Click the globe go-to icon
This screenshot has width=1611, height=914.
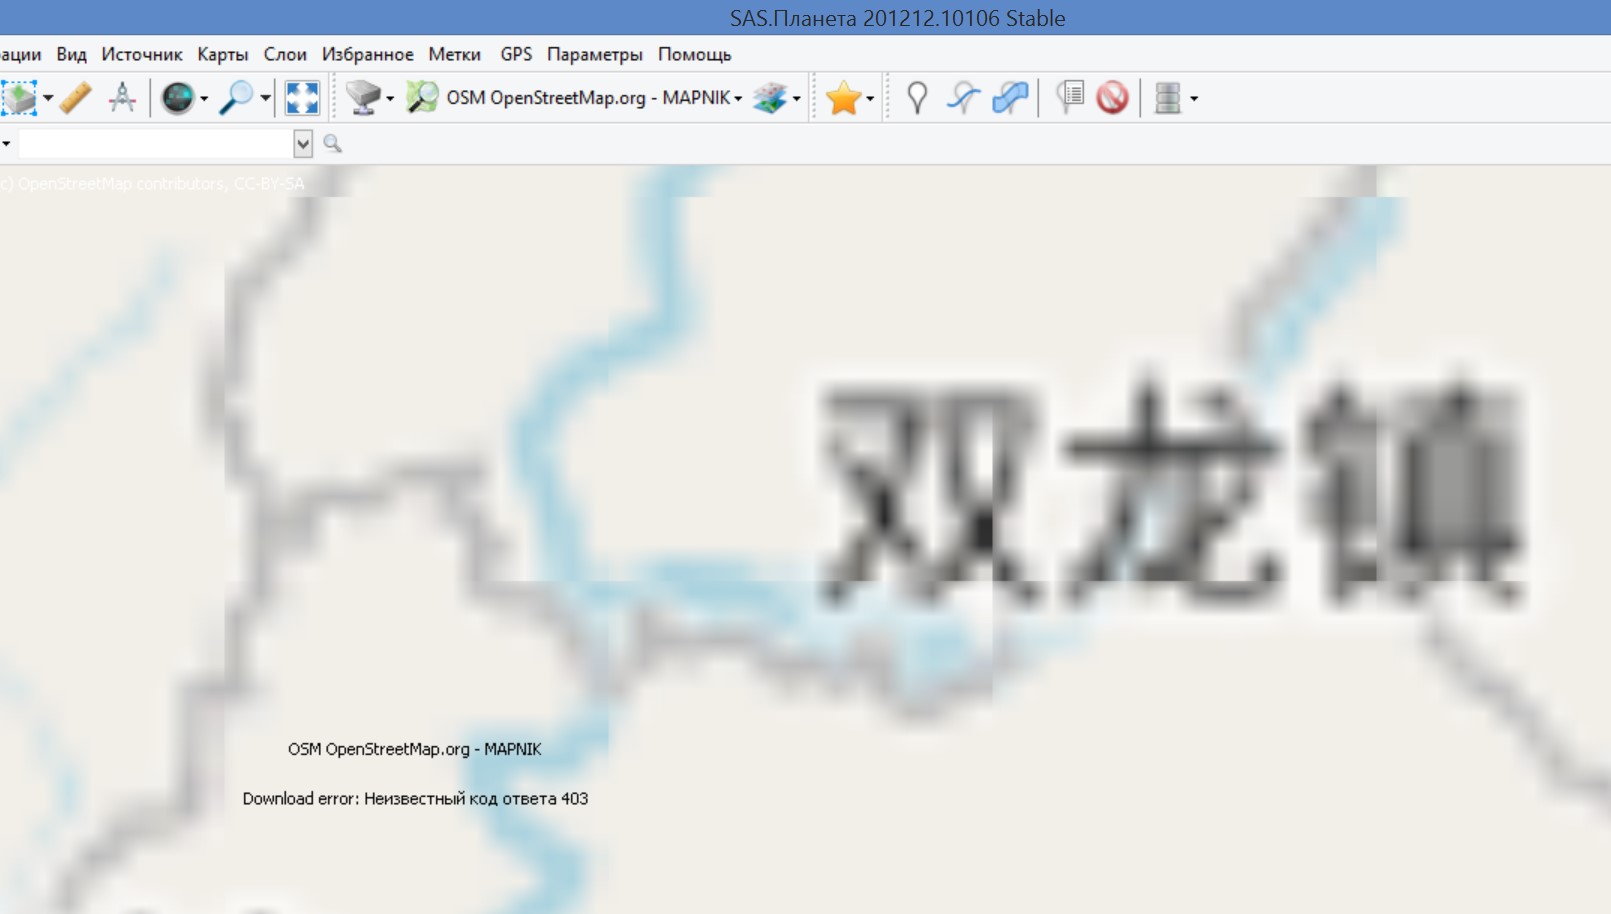pos(178,98)
